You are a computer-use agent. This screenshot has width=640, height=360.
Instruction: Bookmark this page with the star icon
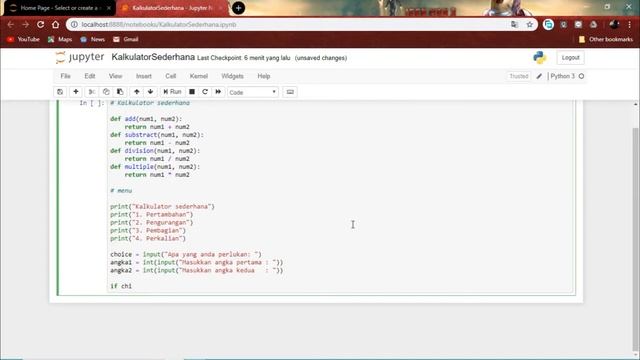pos(530,24)
